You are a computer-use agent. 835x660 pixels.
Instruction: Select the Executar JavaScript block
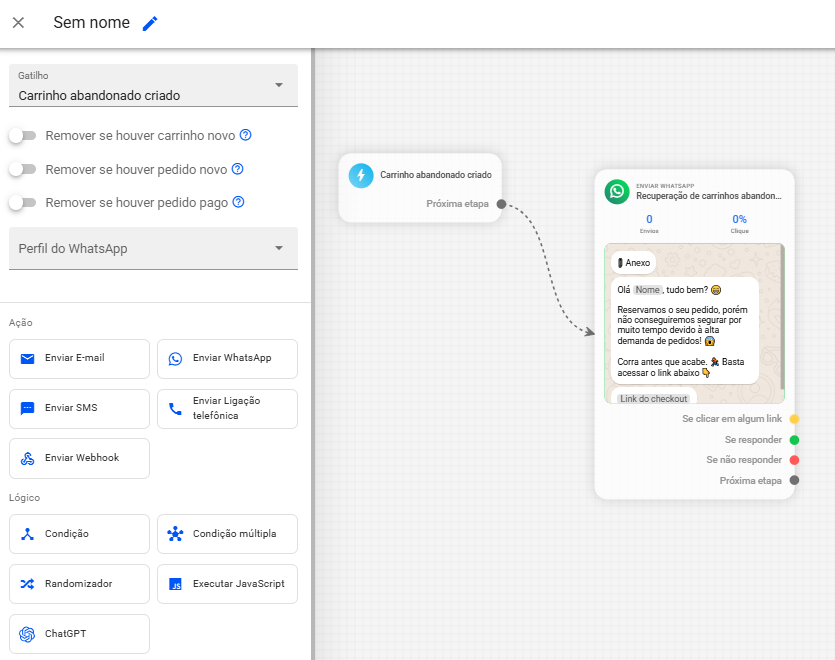click(x=227, y=584)
